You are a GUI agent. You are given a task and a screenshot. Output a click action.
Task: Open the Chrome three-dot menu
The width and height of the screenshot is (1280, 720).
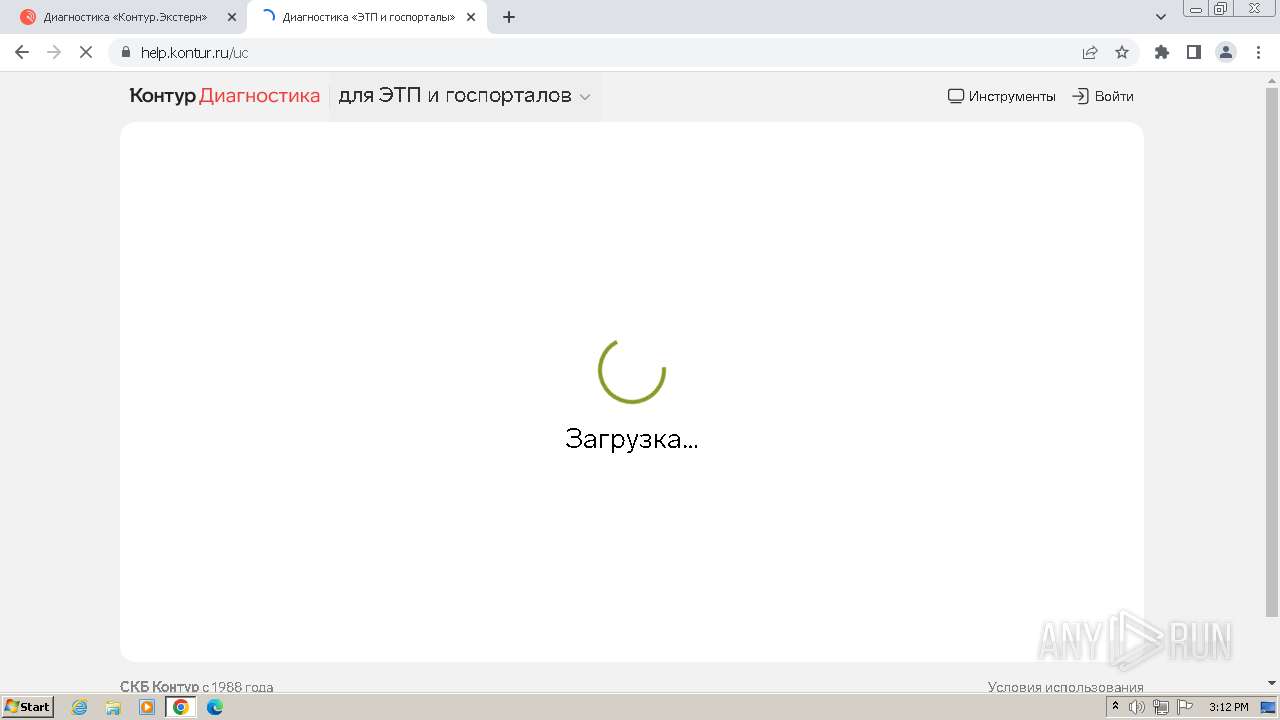tap(1258, 53)
